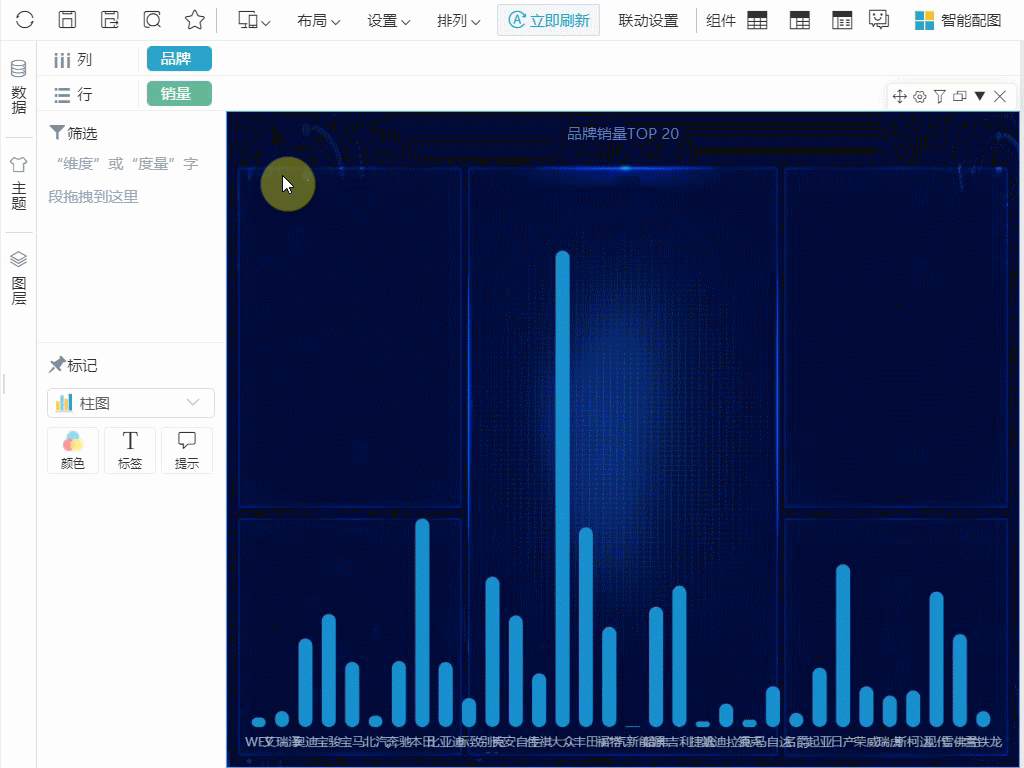Expand the chart toolbar triangle menu

[x=980, y=96]
